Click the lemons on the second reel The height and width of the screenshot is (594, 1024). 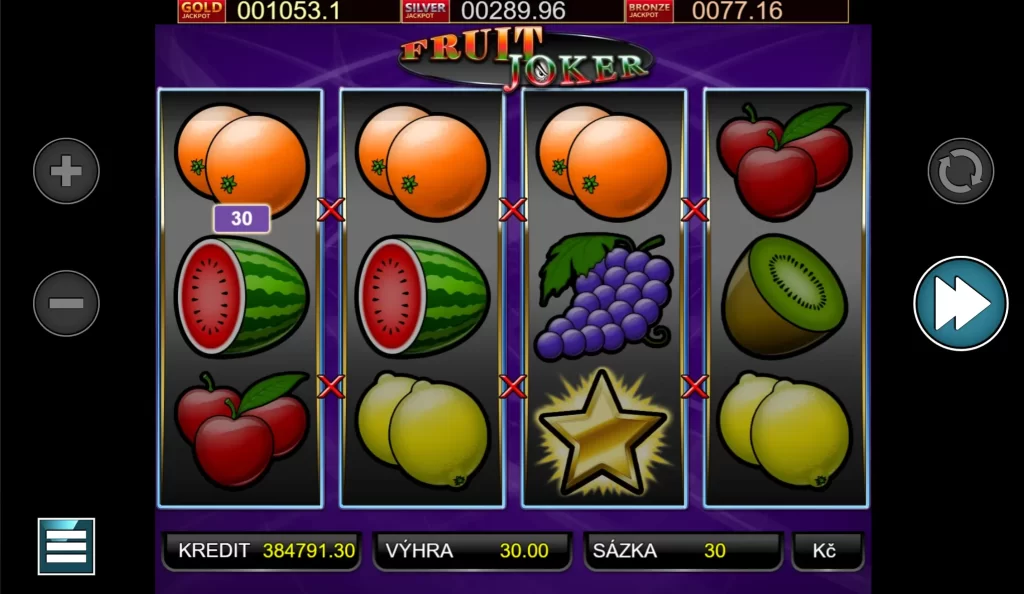tap(423, 430)
